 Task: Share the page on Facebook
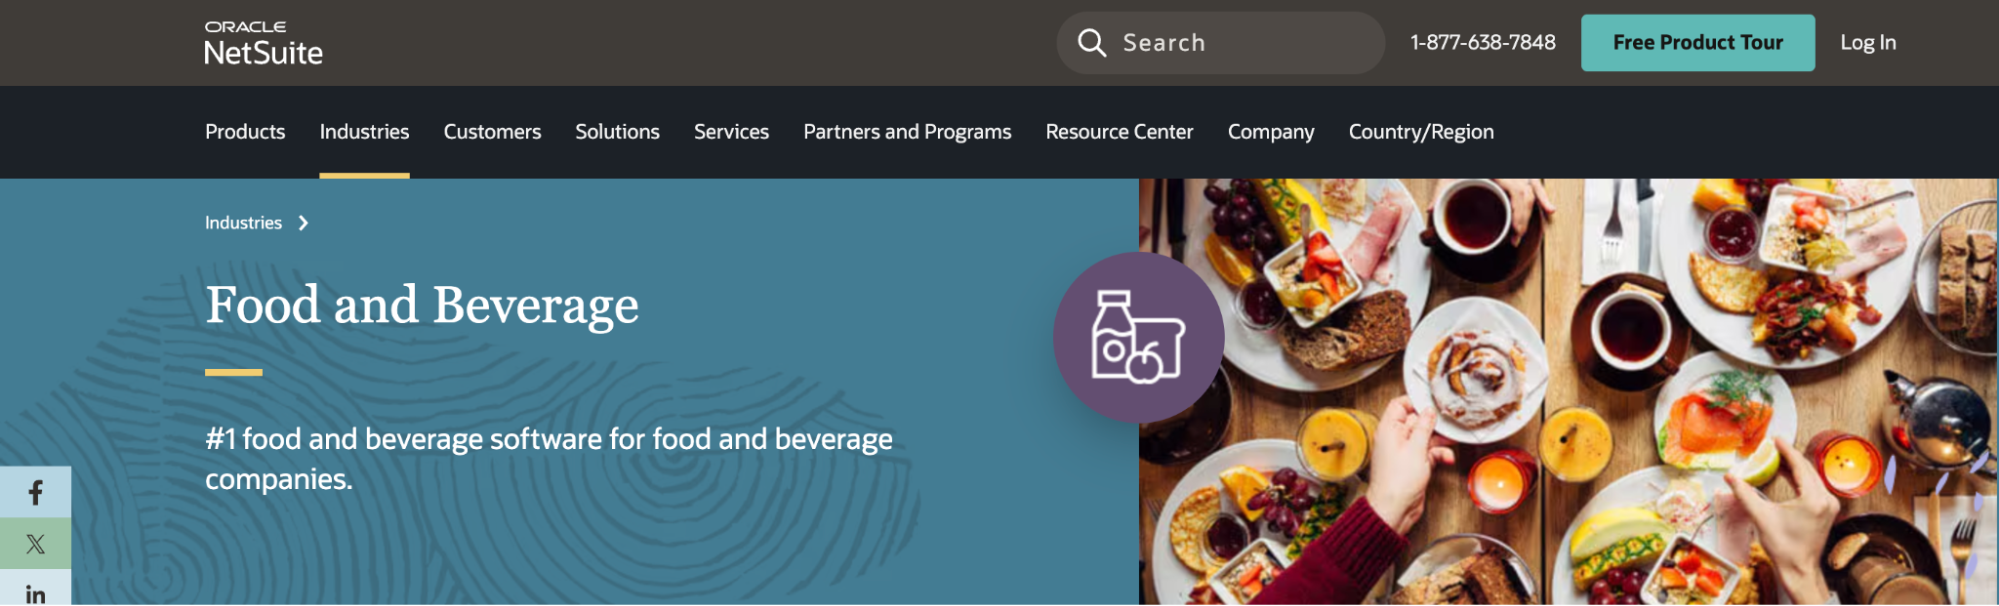coord(36,491)
